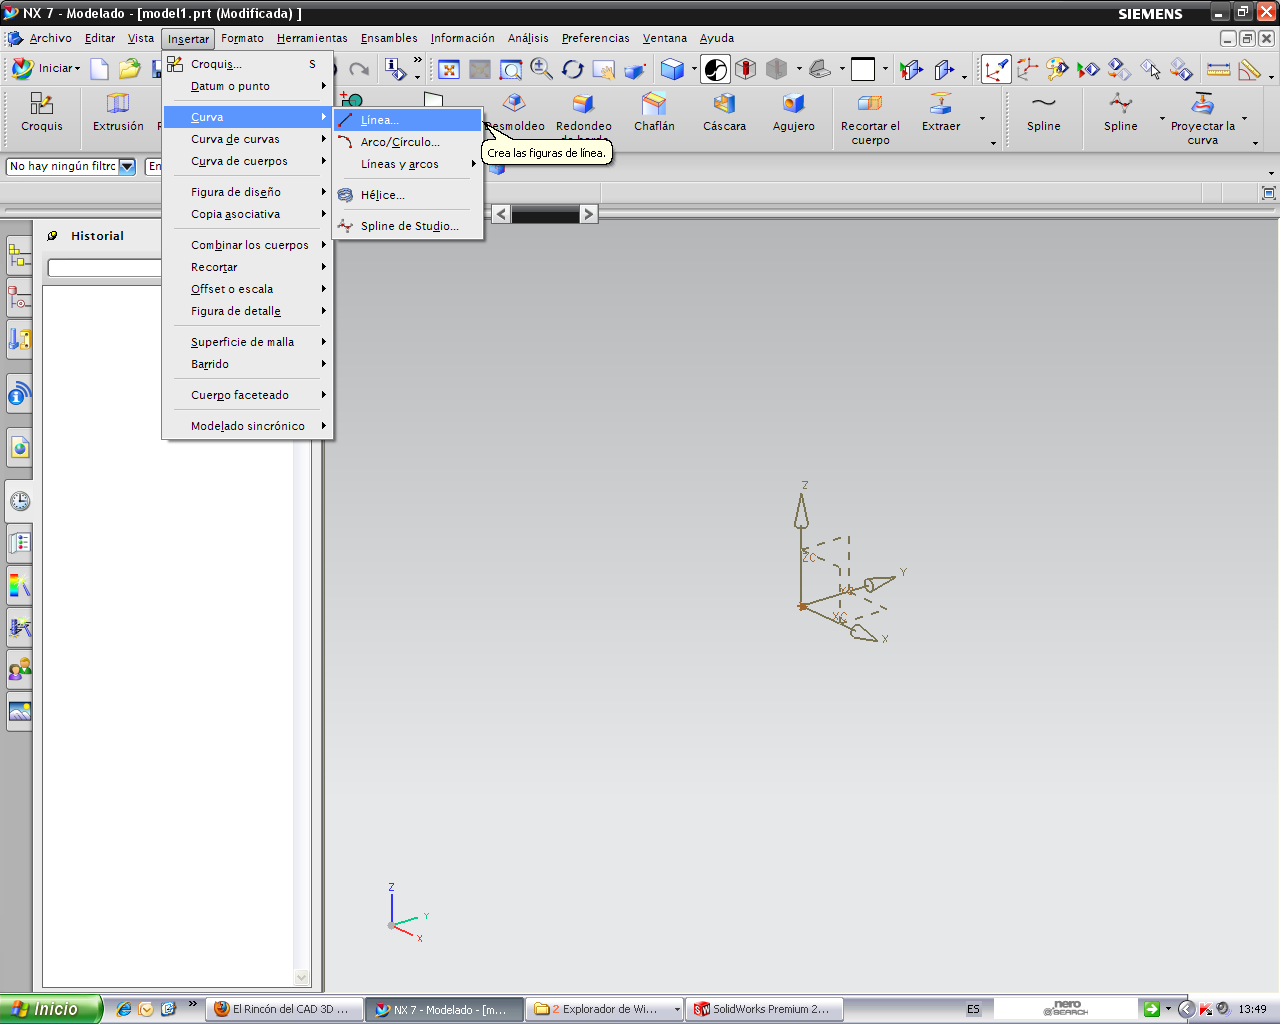Select the Chaflán feature tool
The width and height of the screenshot is (1280, 1024).
(x=654, y=113)
